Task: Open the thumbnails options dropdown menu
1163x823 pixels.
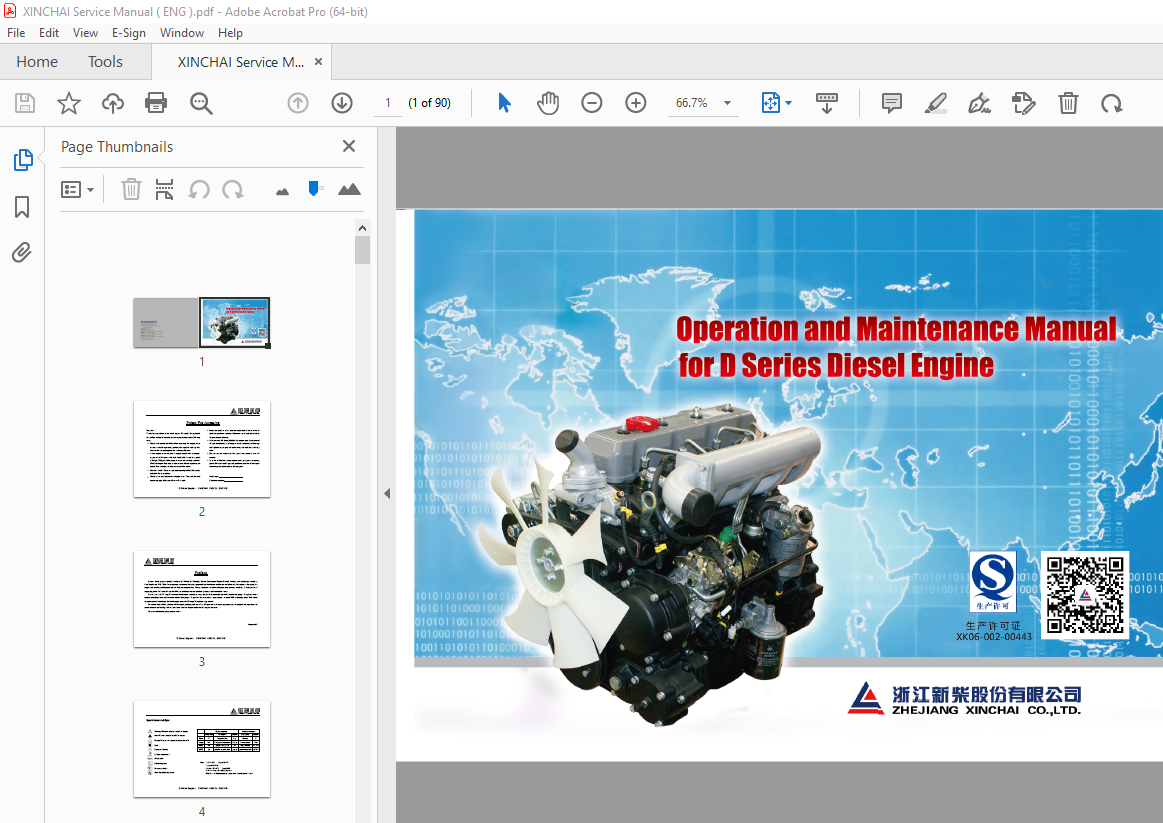Action: point(77,190)
